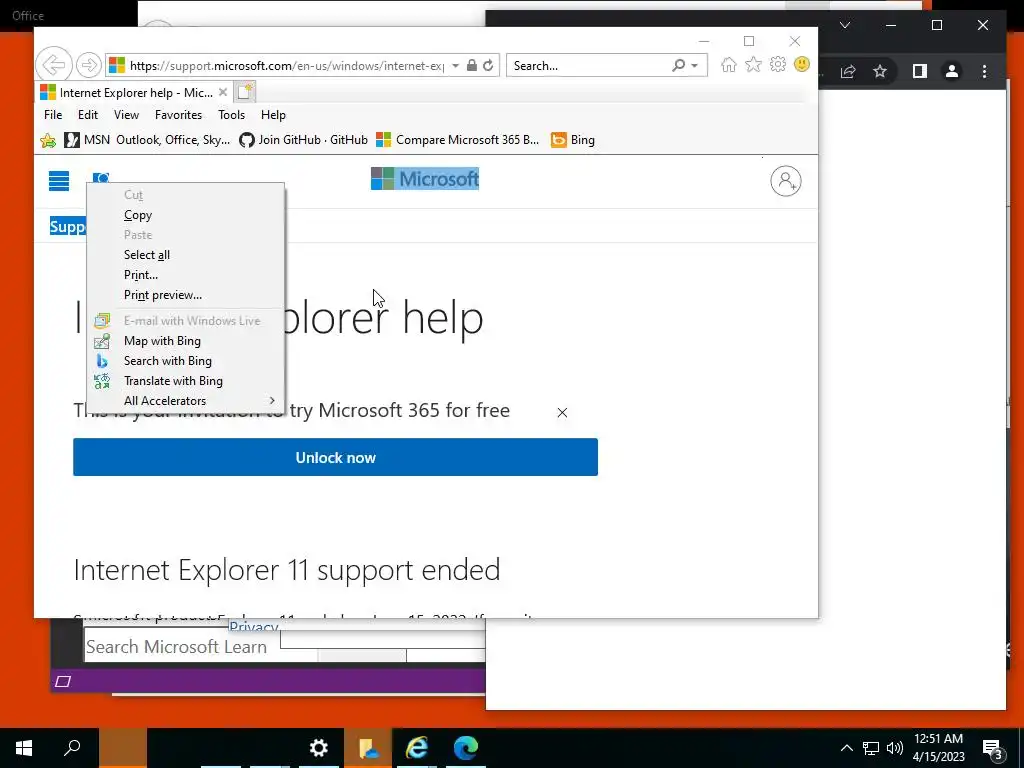
Task: Open the View menu
Action: click(126, 115)
